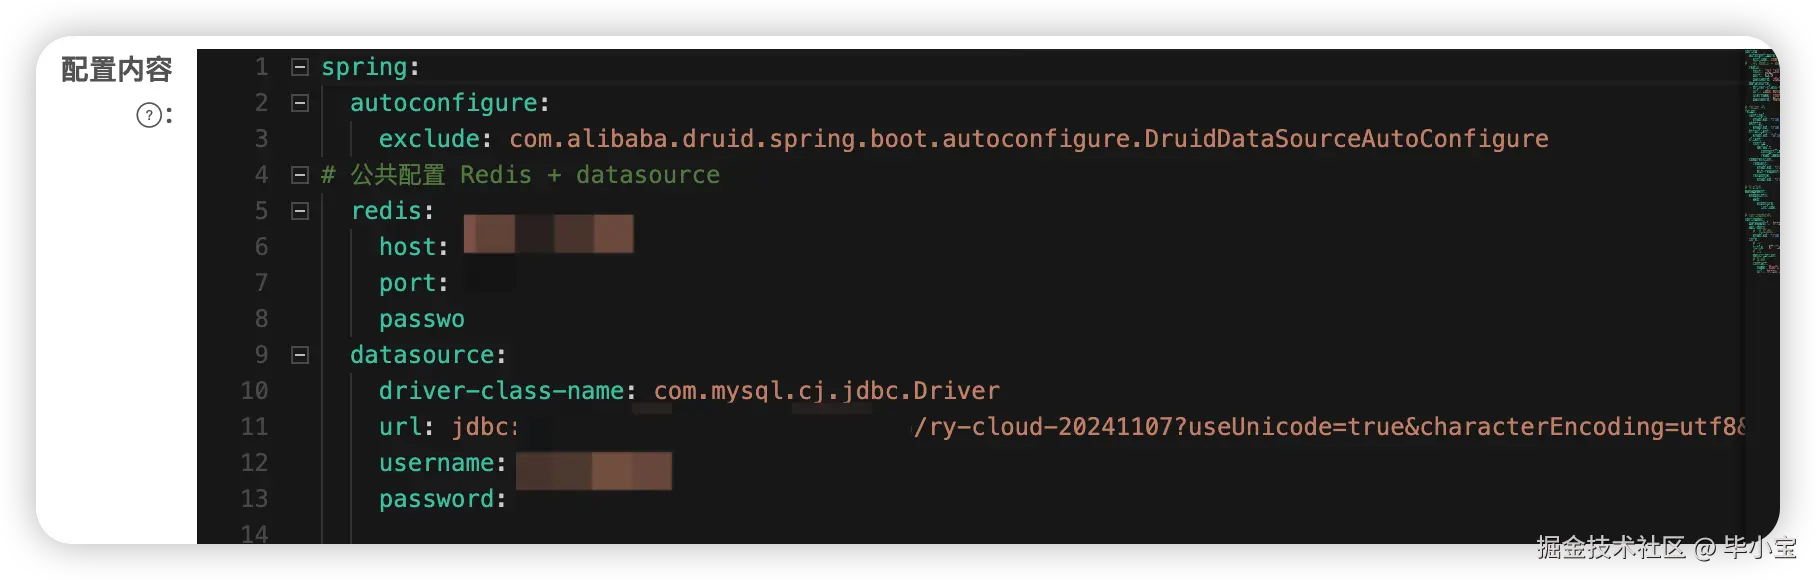Click the 'username:' key
The width and height of the screenshot is (1816, 580).
point(442,463)
